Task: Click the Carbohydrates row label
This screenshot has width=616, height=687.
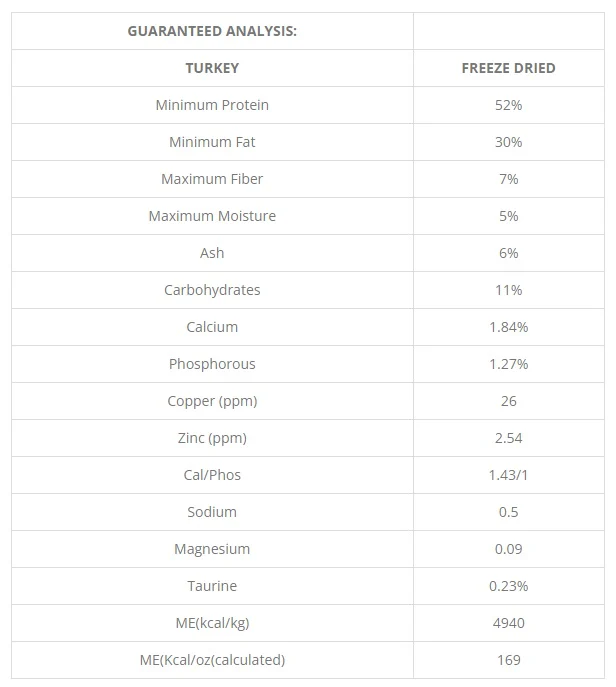Action: (212, 290)
